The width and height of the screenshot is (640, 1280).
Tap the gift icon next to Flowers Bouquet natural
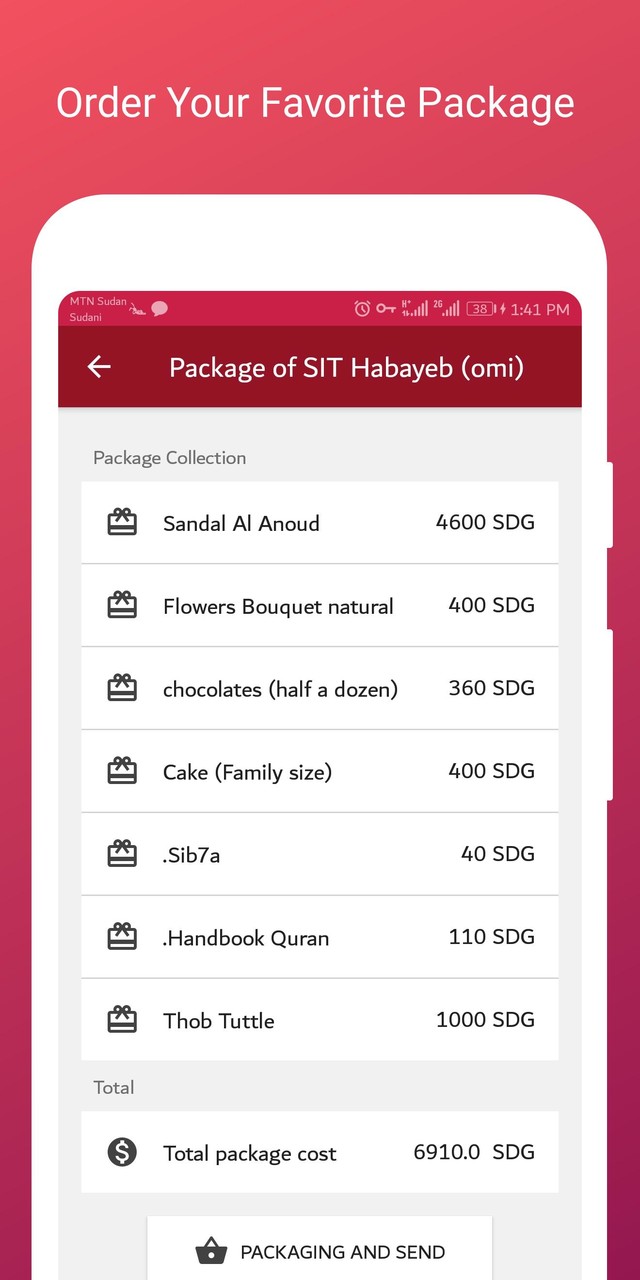click(122, 605)
